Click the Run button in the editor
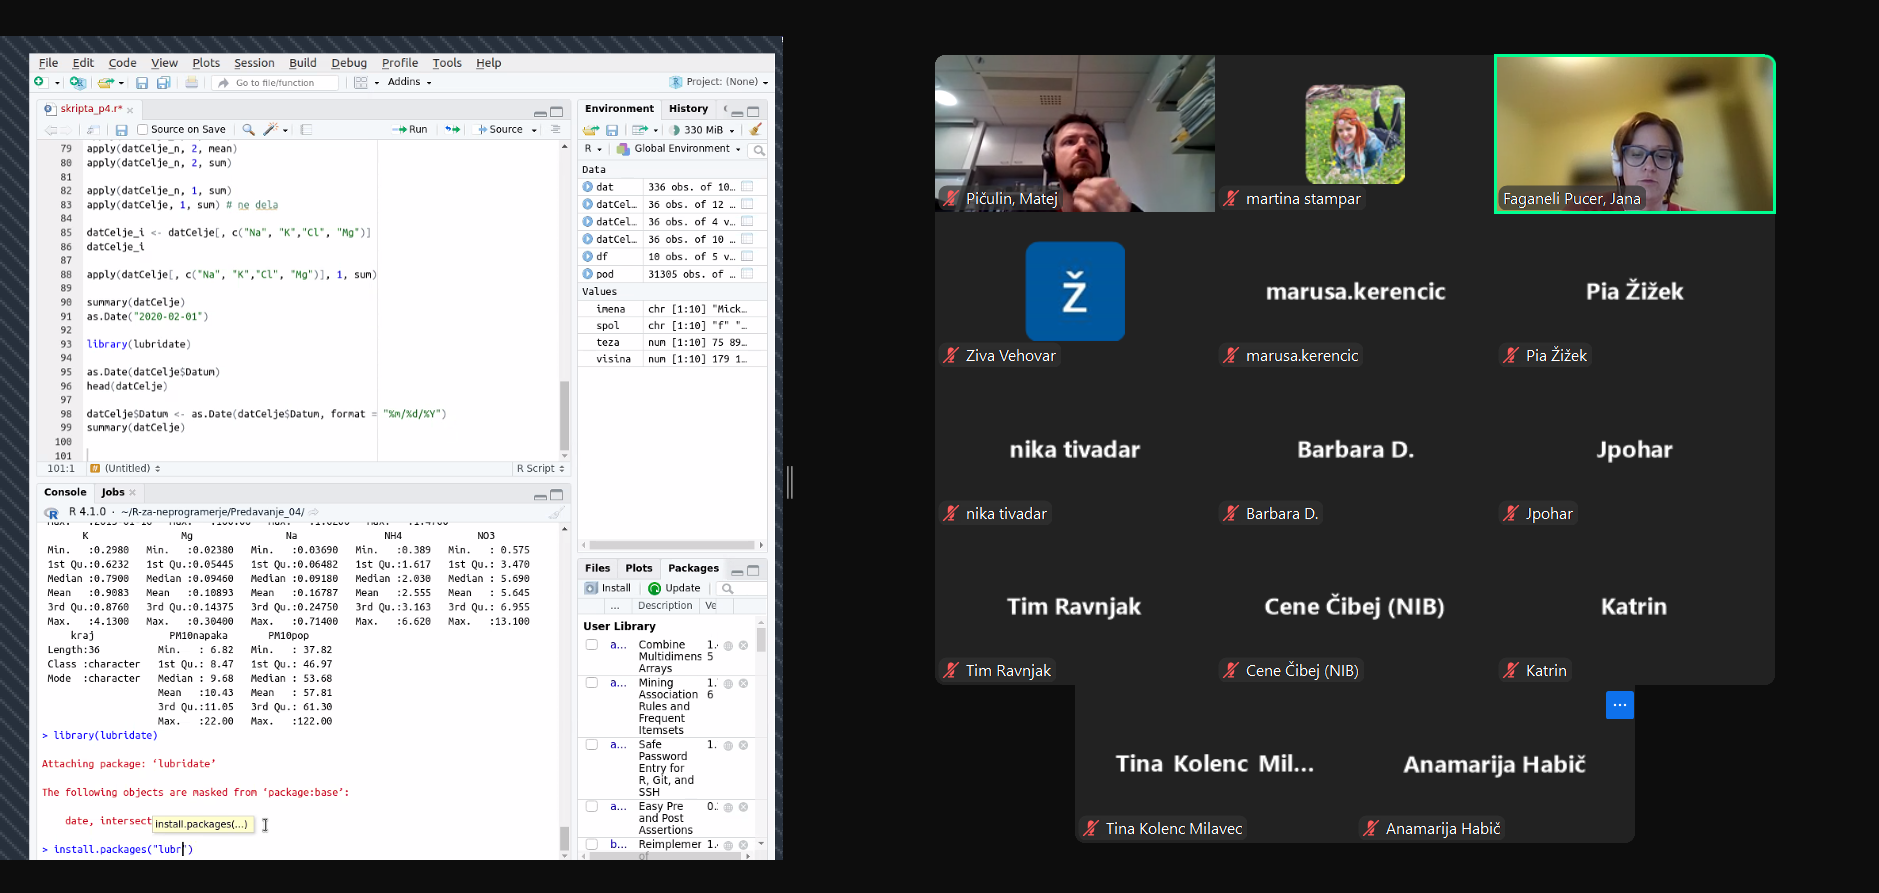Screen dimensions: 1879x893 tap(410, 130)
